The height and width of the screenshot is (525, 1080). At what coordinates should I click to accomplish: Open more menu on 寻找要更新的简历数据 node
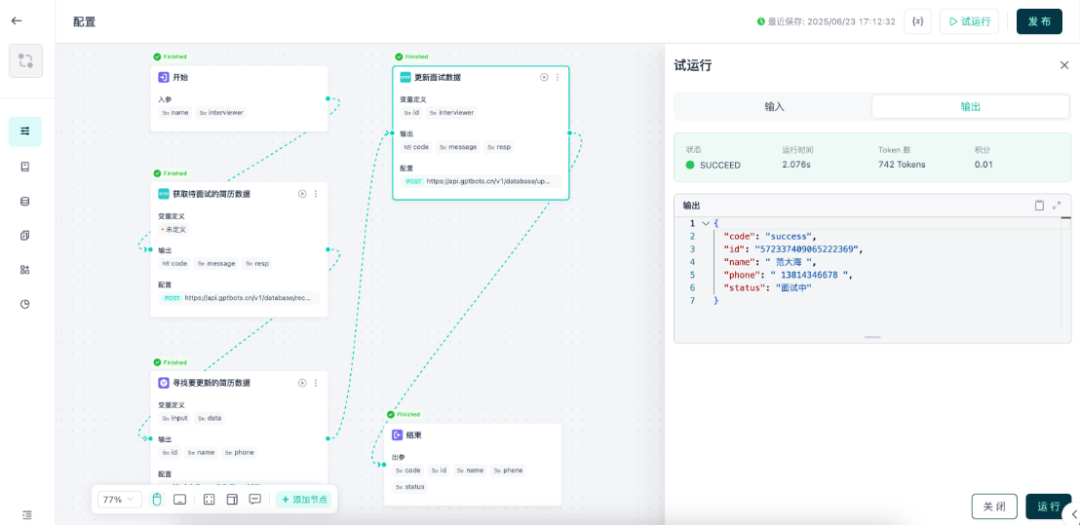point(315,383)
